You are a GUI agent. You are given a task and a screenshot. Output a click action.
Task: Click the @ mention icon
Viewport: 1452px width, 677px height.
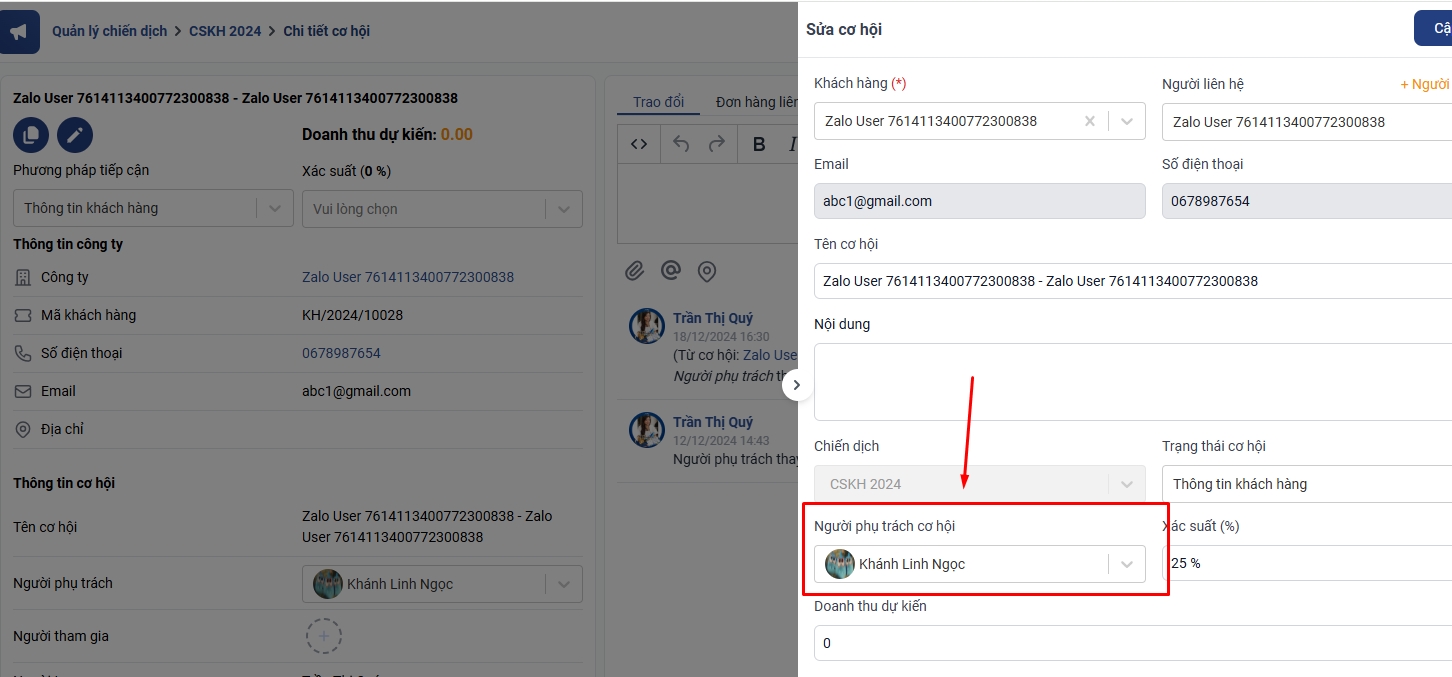671,271
